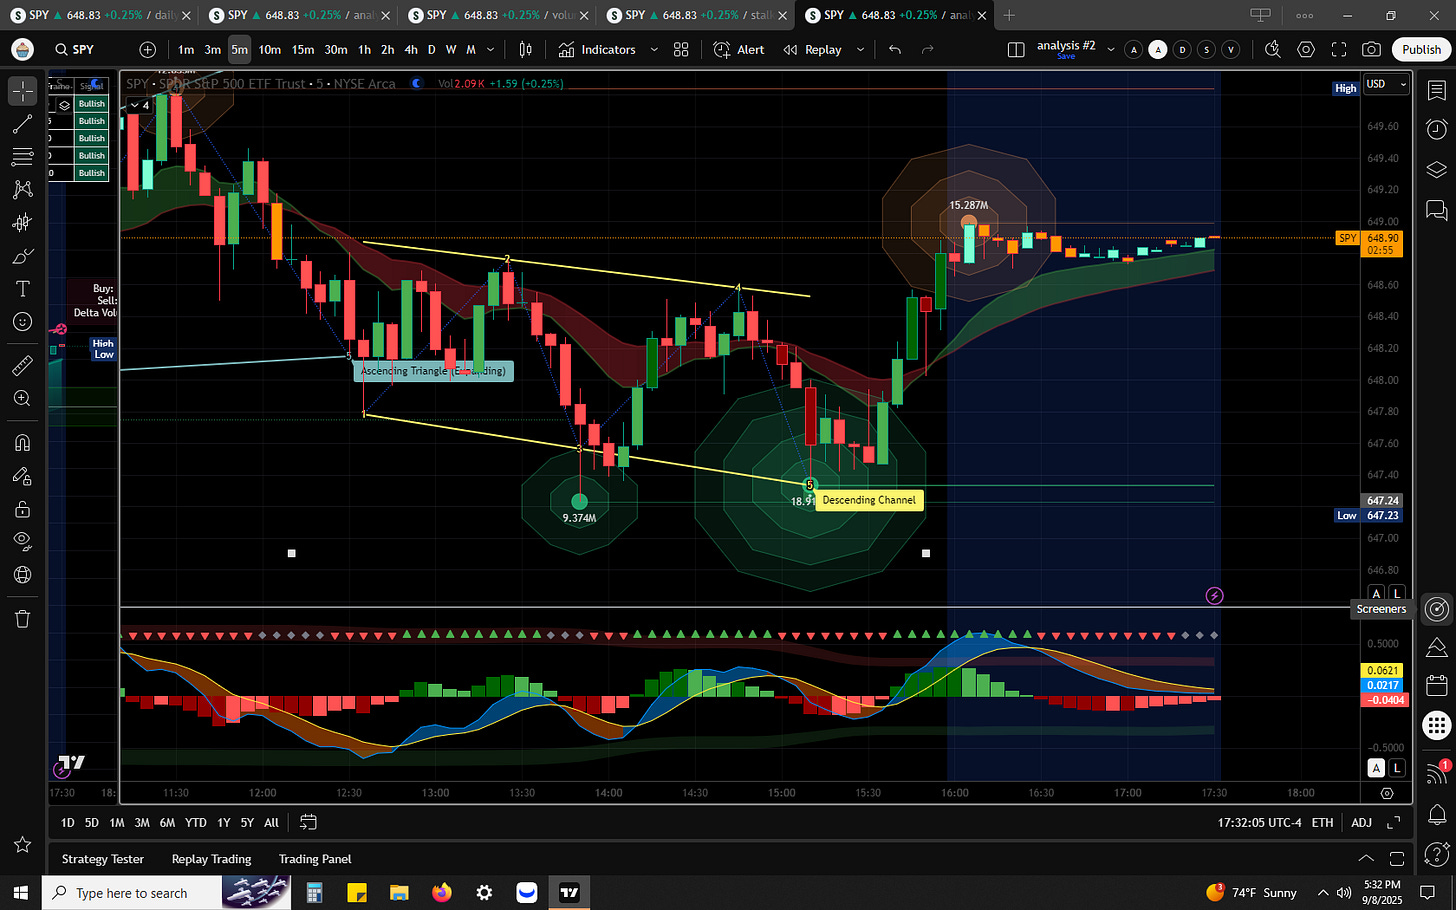Select the trend line drawing tool

22,124
